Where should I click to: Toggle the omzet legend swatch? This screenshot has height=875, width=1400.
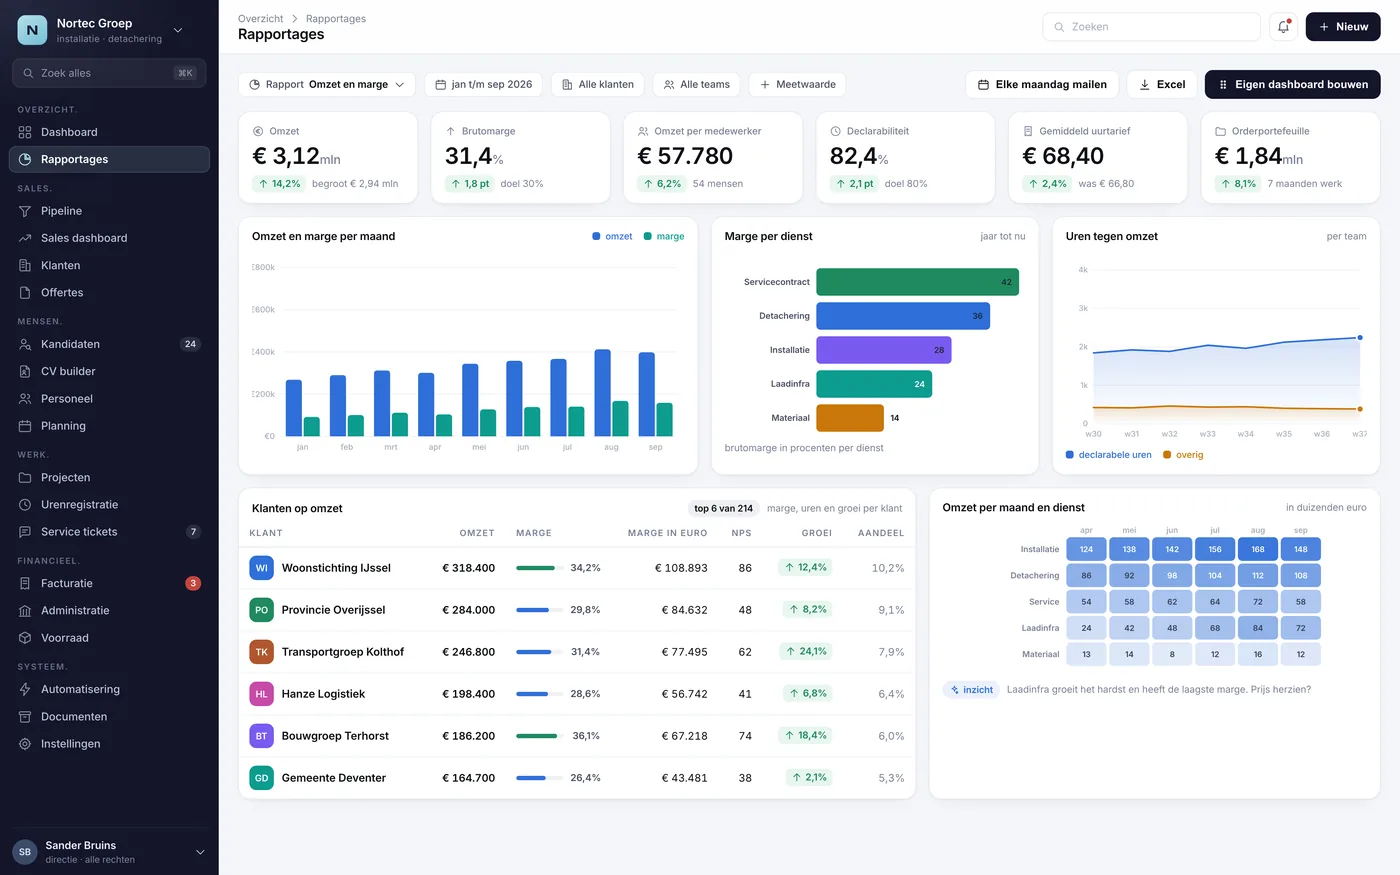(x=596, y=237)
